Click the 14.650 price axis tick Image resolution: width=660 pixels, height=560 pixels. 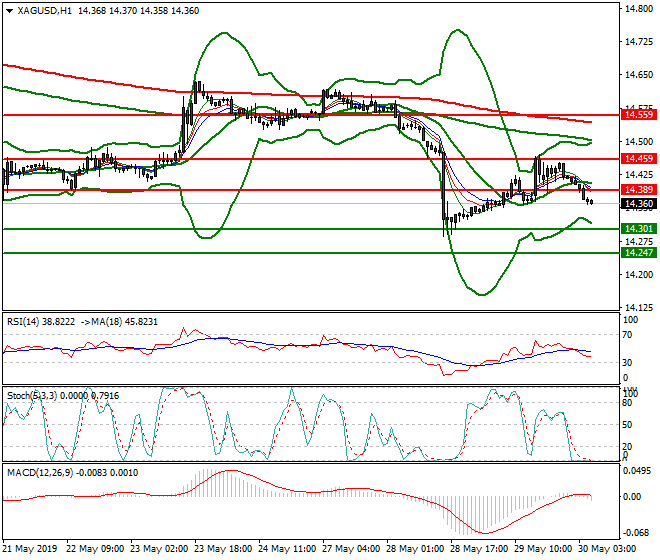[639, 75]
